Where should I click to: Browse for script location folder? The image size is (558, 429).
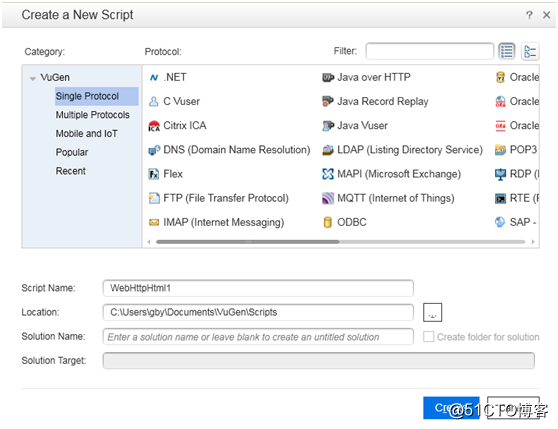432,312
